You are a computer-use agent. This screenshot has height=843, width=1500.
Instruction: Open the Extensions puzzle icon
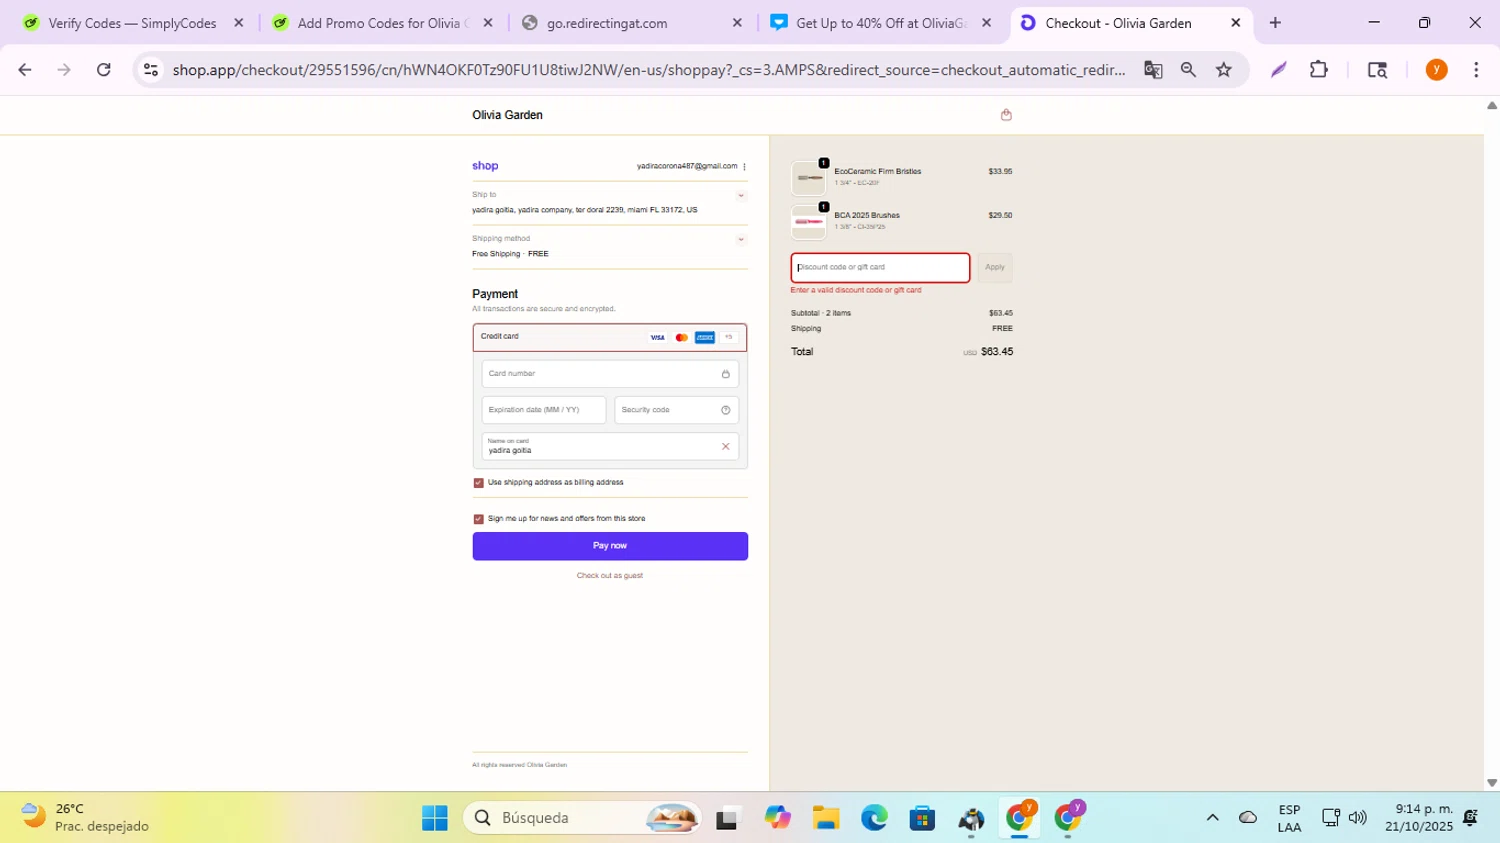(1319, 70)
